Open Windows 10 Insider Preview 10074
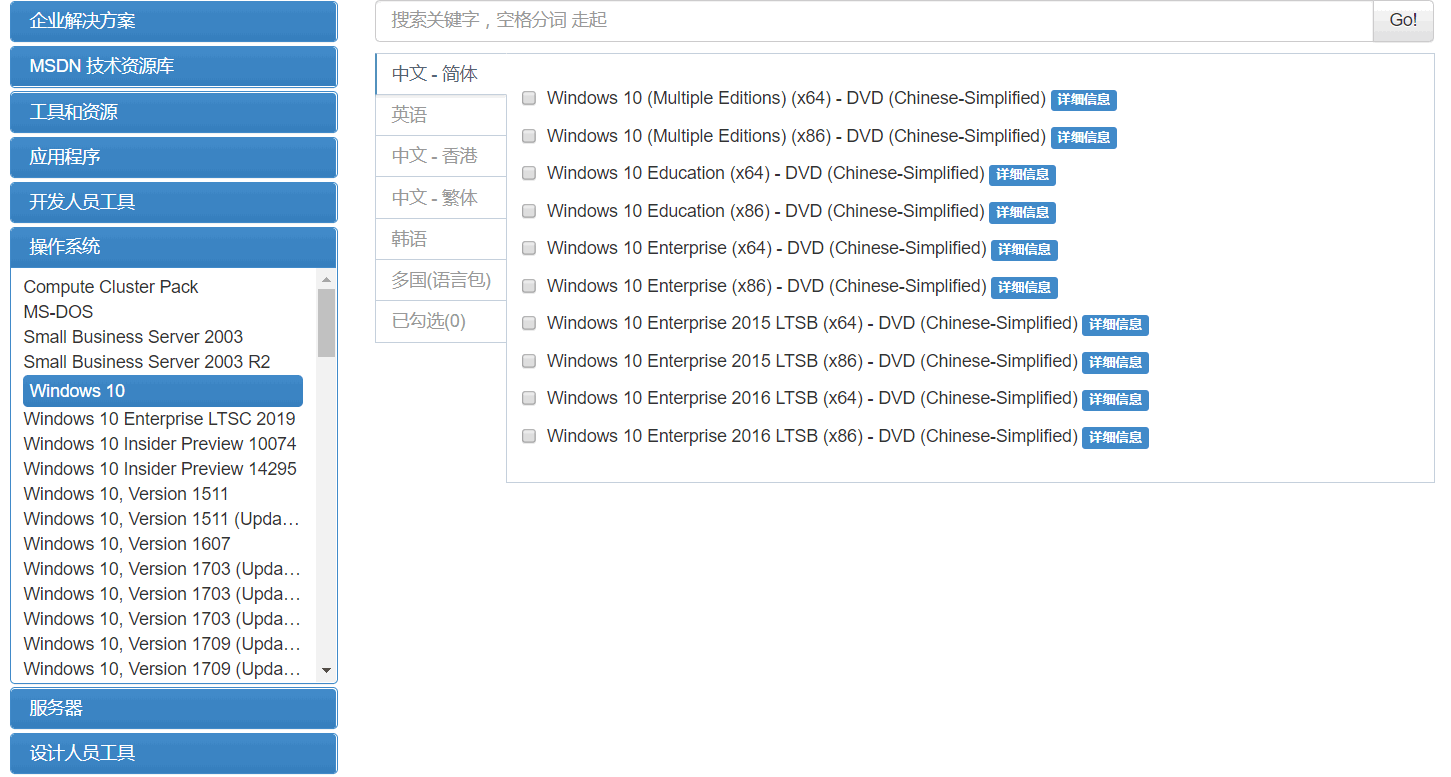1451x777 pixels. pyautogui.click(x=160, y=444)
